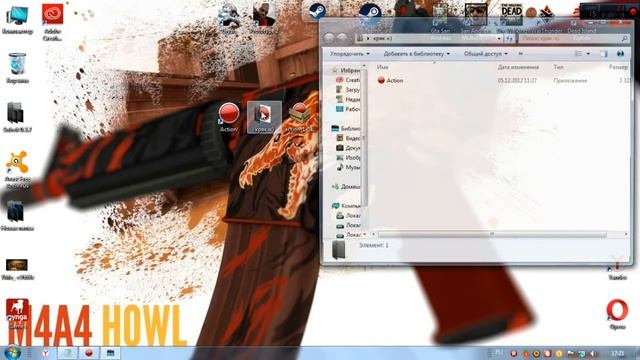640x360 pixels.
Task: Open Creative Cloud Files favorite
Action: [x=348, y=80]
